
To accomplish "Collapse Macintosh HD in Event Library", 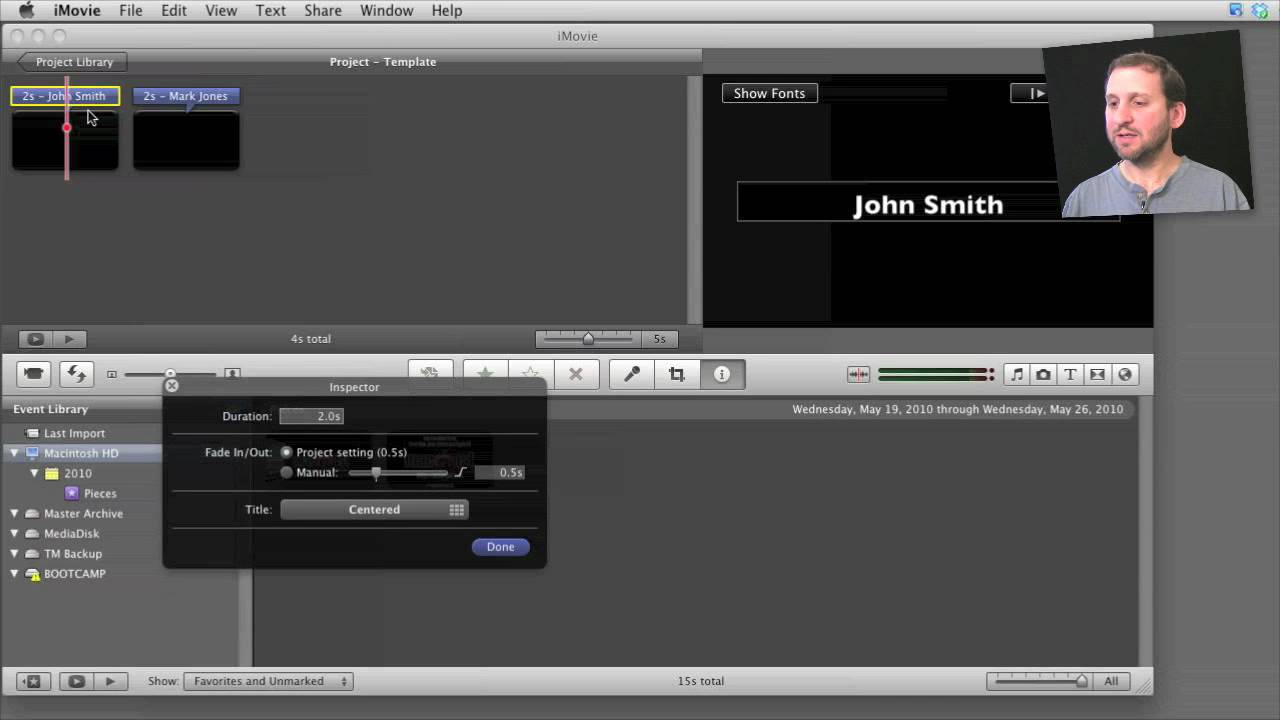I will click(x=14, y=453).
